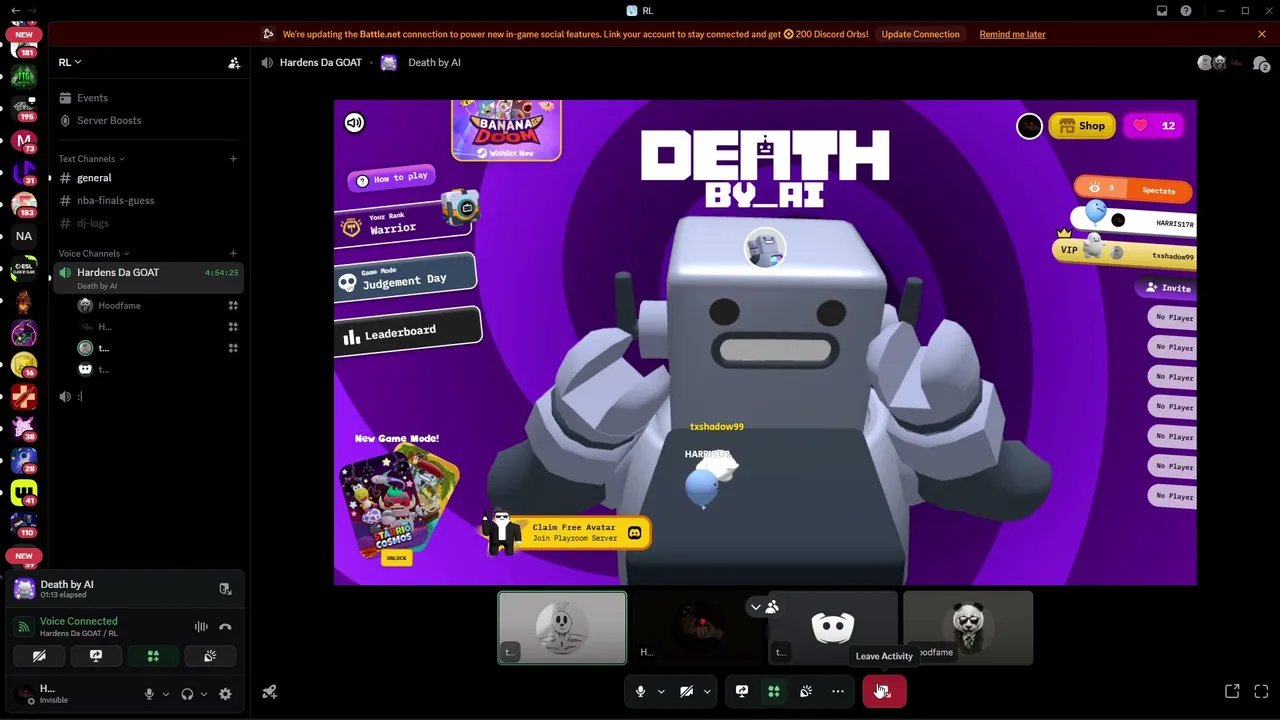Toggle noise suppression in voice panel
Screen dimensions: 1280x720
tap(201, 627)
